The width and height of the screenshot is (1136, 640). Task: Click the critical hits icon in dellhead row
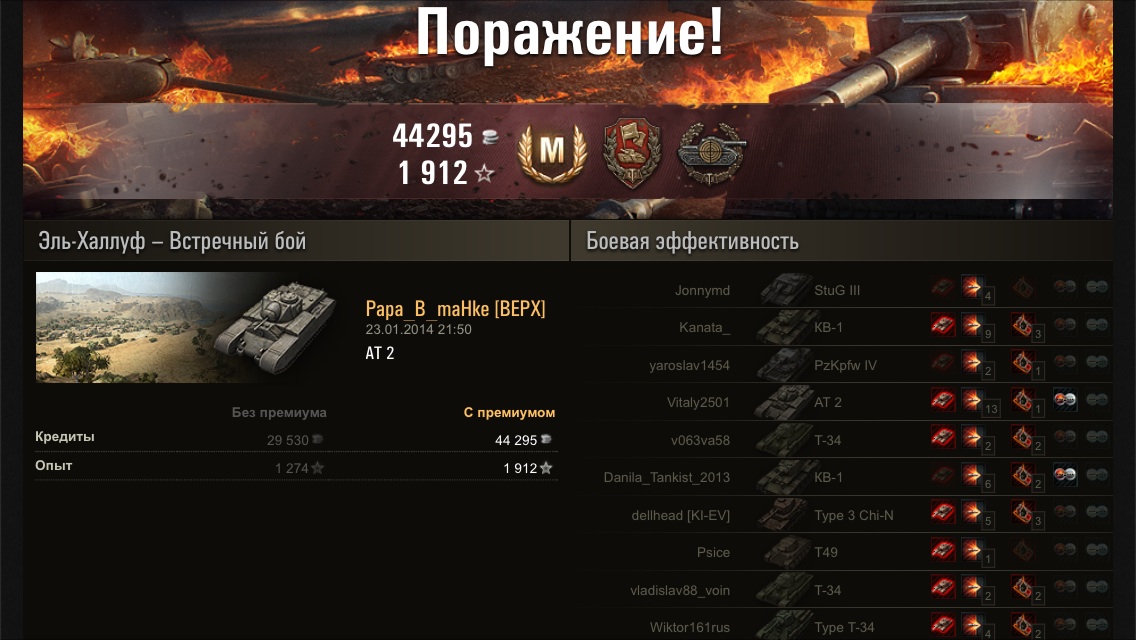(x=1022, y=512)
